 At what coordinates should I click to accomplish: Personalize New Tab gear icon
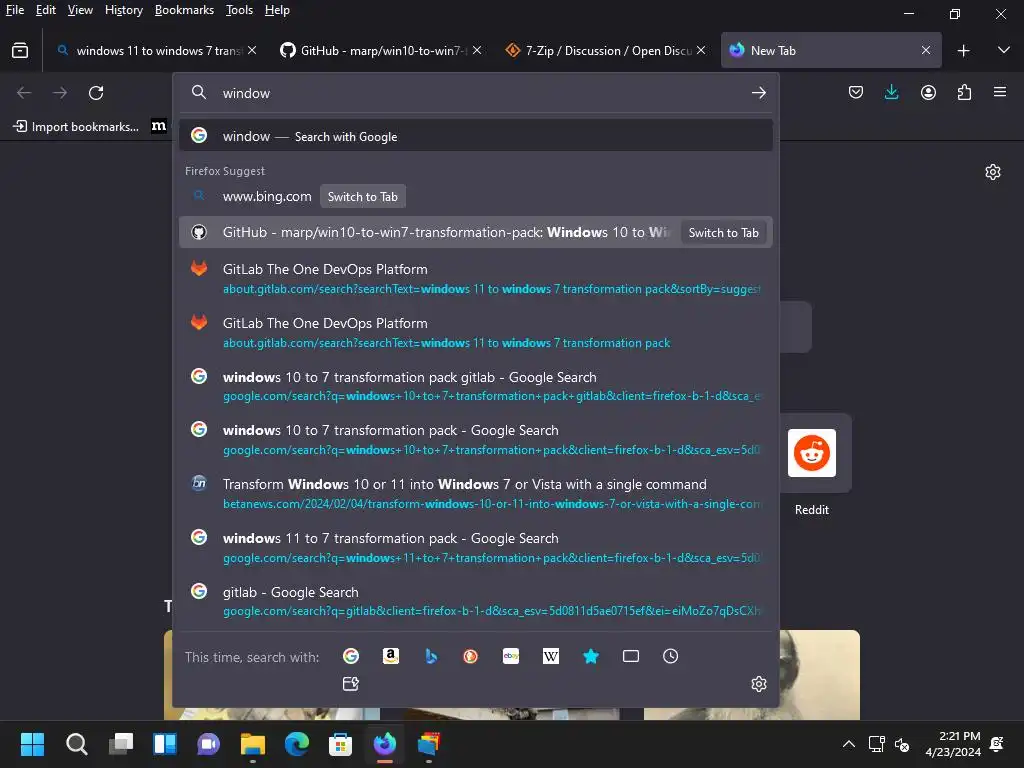pyautogui.click(x=993, y=172)
